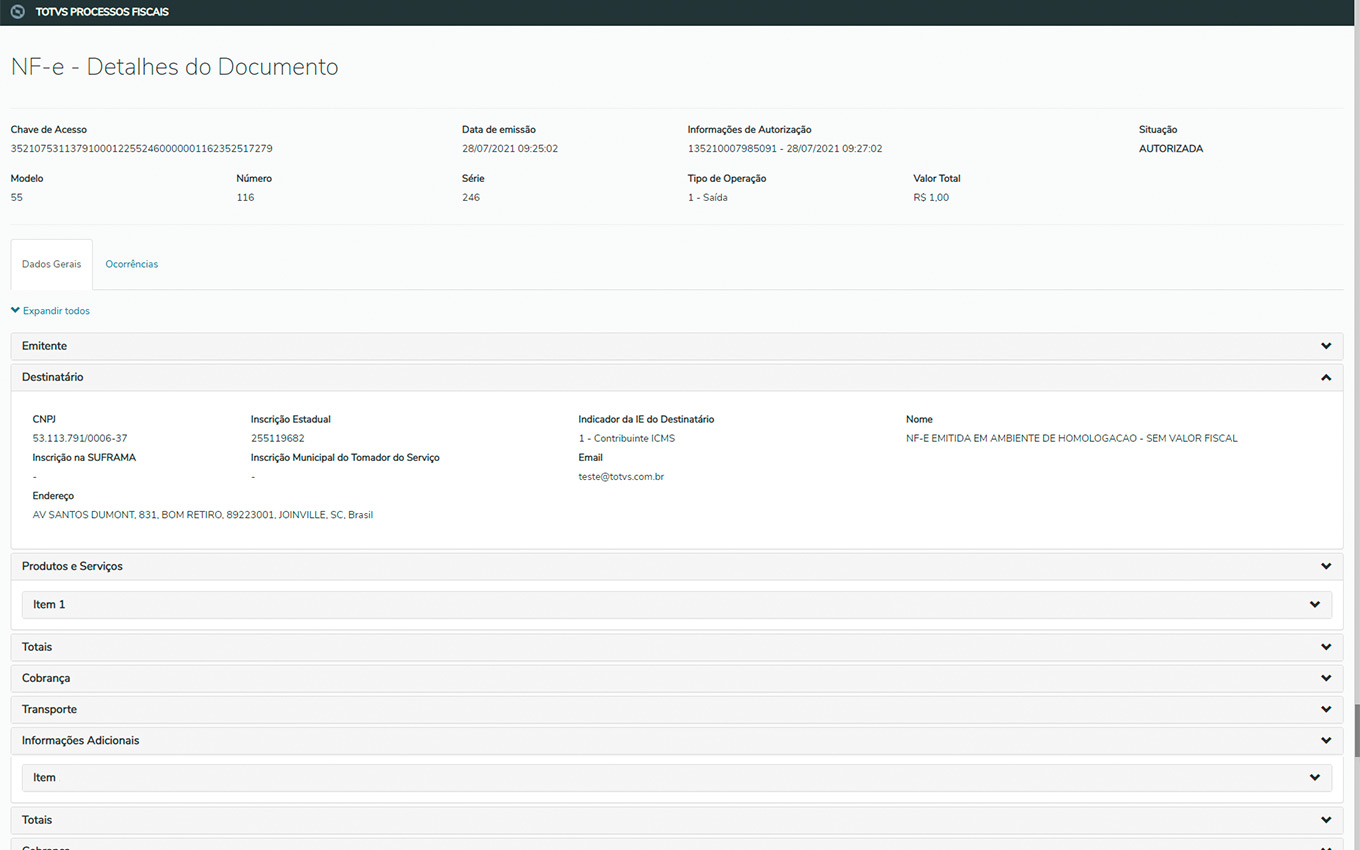The height and width of the screenshot is (850, 1360).
Task: Click the teste@totvs.com.br email text
Action: (x=621, y=477)
